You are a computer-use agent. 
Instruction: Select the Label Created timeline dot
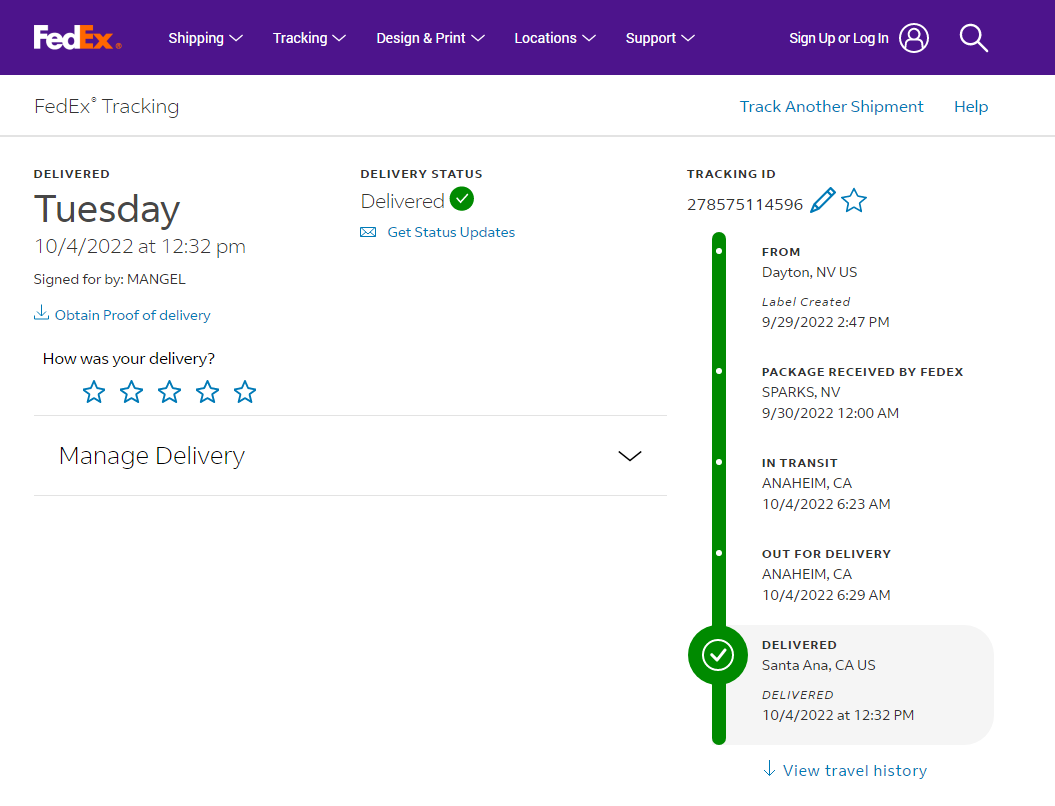[719, 251]
